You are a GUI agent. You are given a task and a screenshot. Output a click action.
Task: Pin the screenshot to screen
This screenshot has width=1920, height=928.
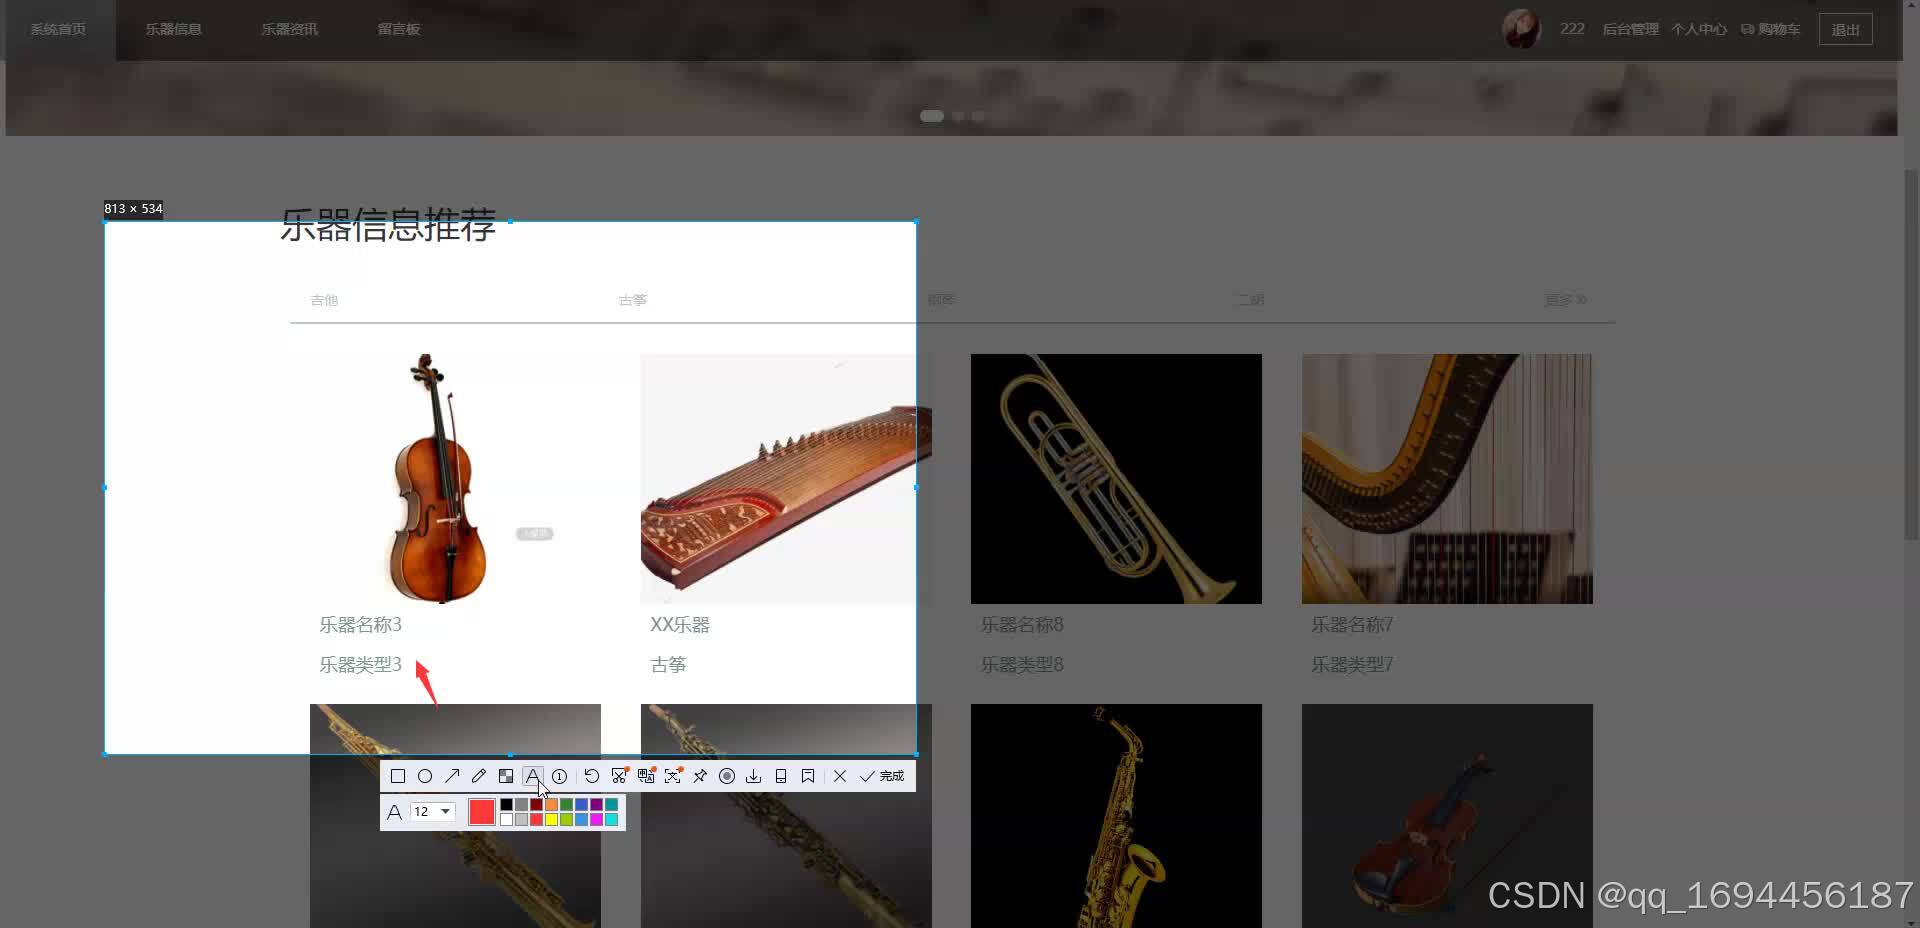coord(700,776)
